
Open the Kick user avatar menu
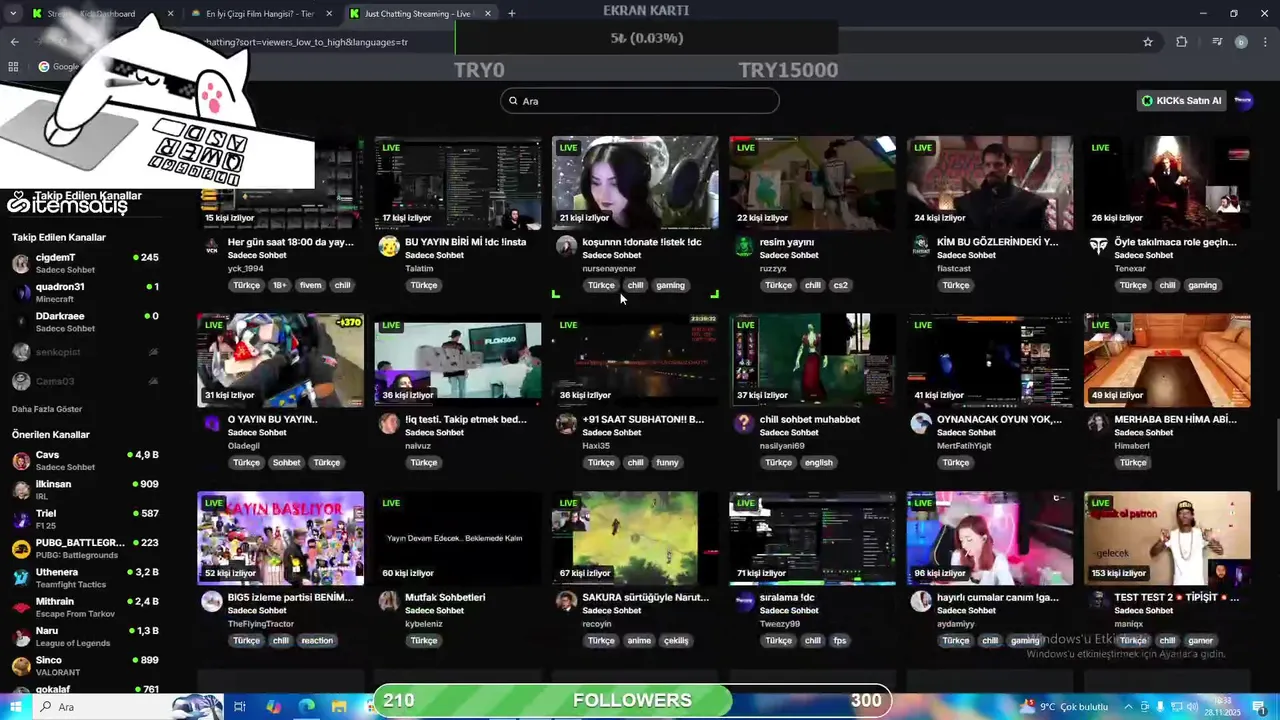point(1244,100)
